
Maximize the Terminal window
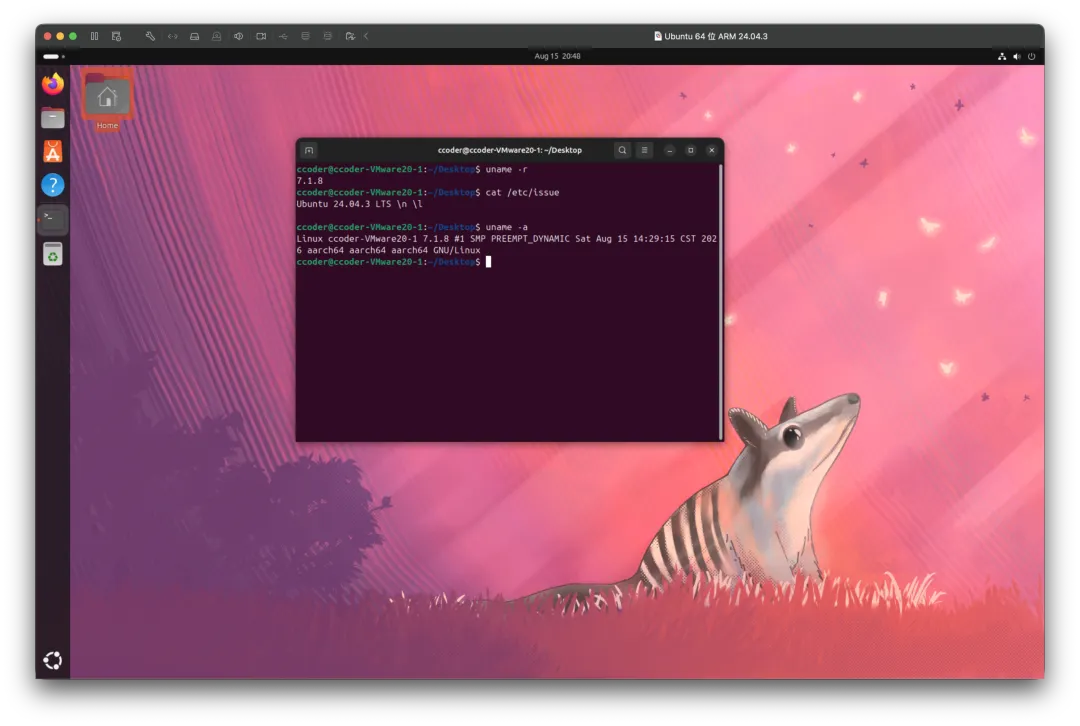click(x=691, y=150)
